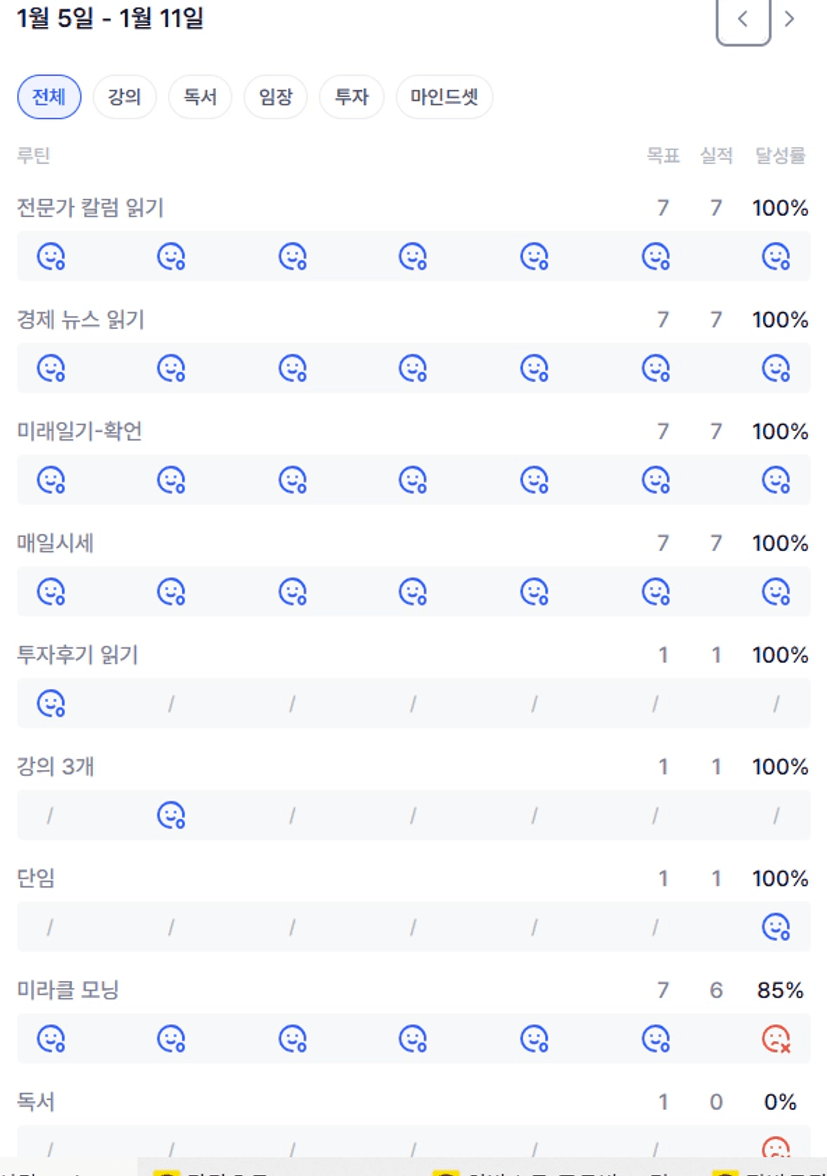The image size is (827, 1176).
Task: Click last day smiley in 단임 row
Action: (776, 928)
